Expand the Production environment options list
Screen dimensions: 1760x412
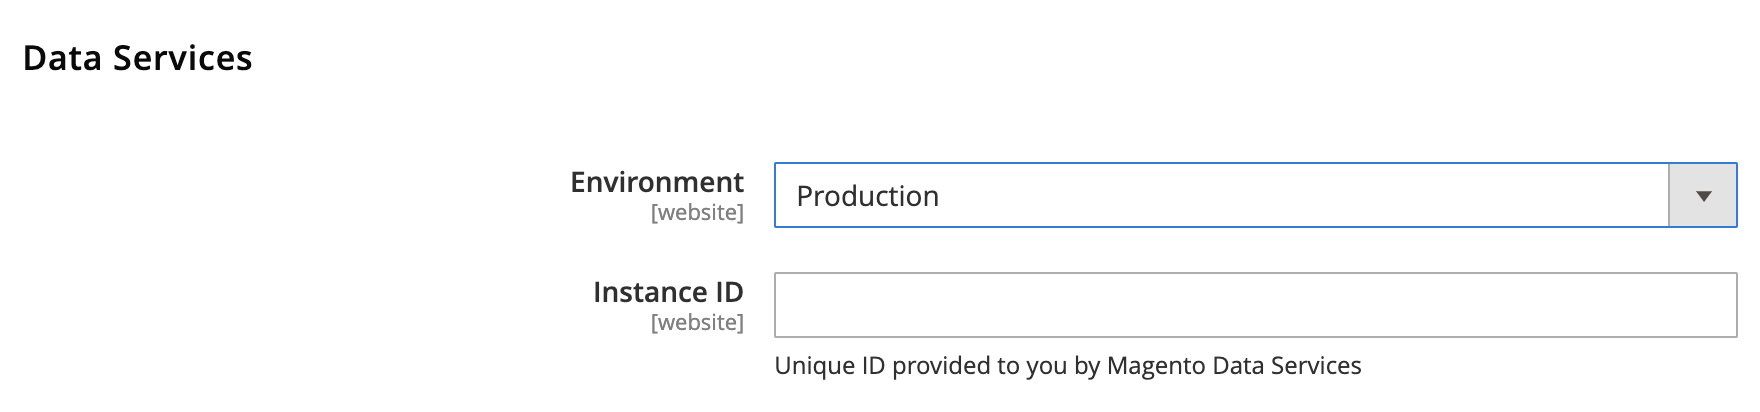point(1256,196)
